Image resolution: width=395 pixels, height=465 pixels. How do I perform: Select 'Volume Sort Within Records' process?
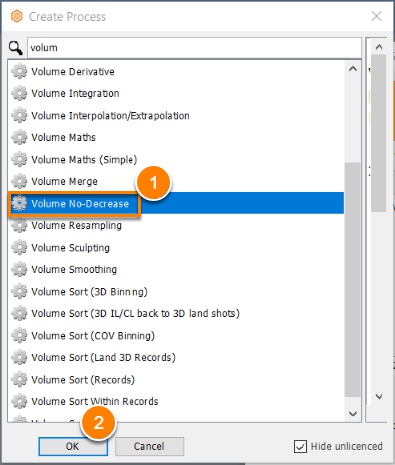[176, 401]
